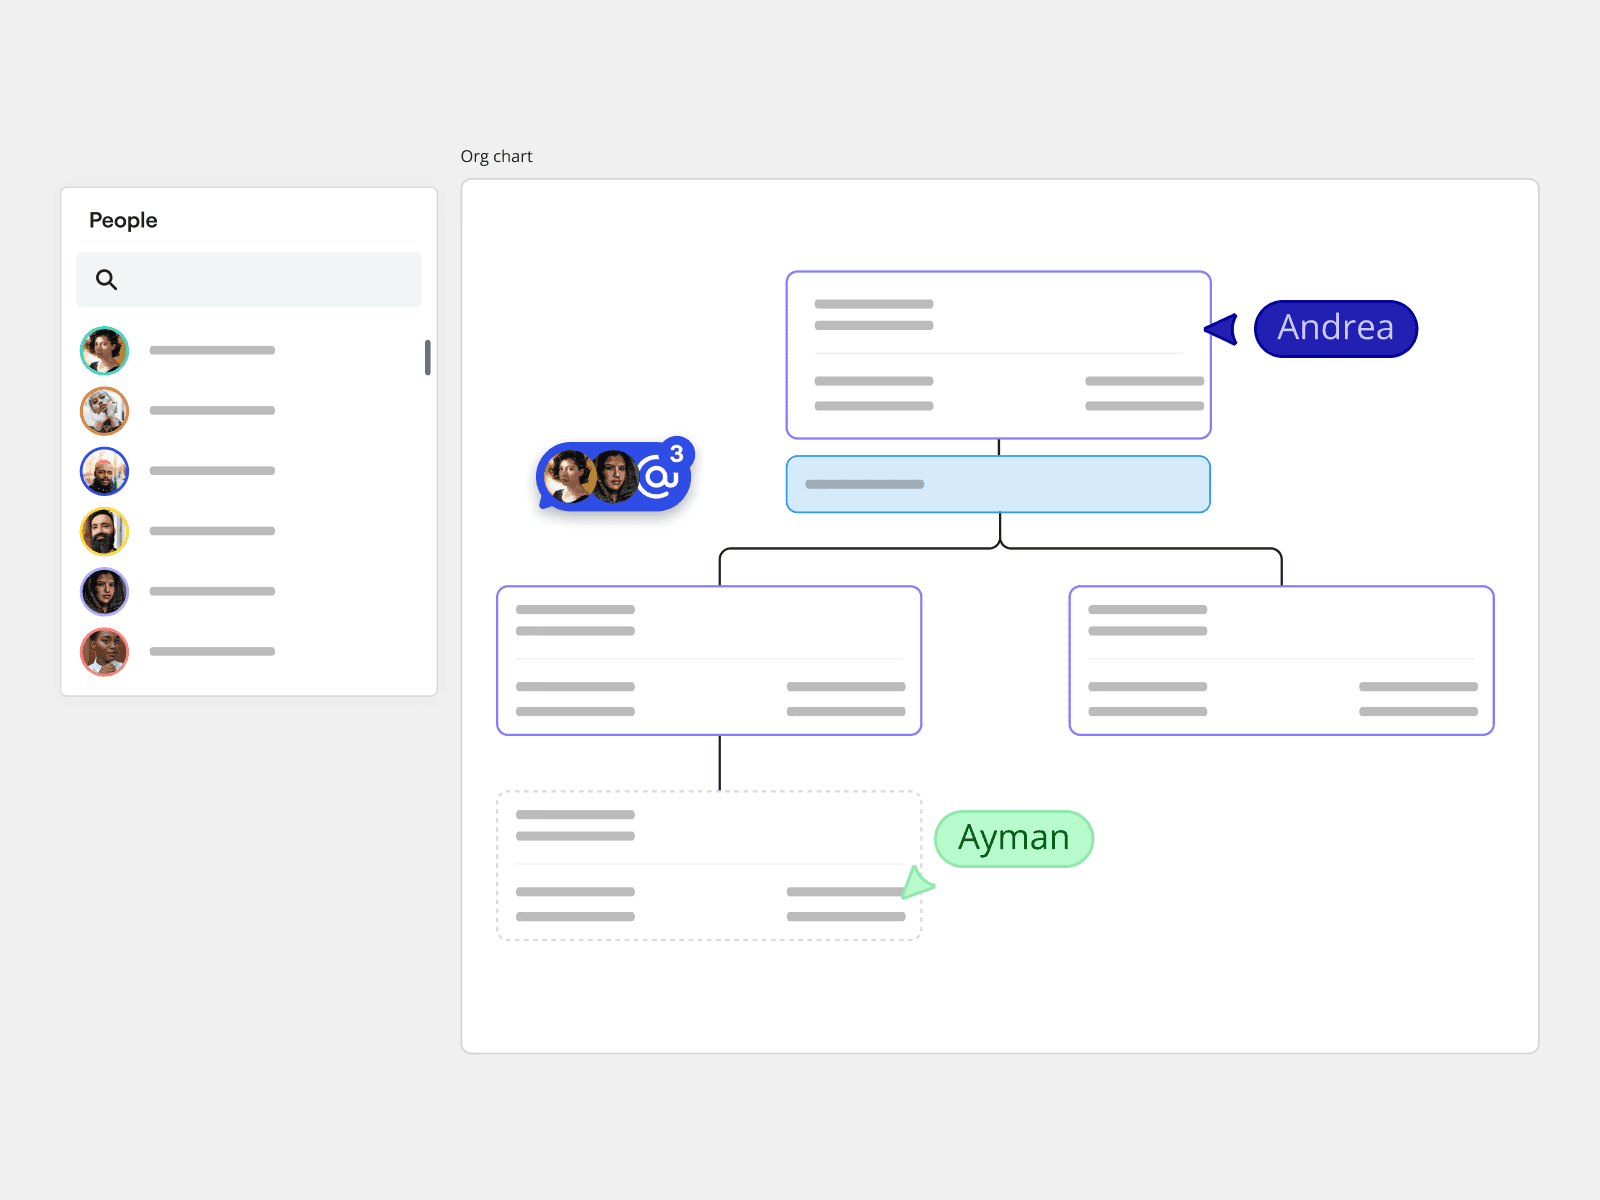Select the dashed placeholder card
1600x1200 pixels.
click(708, 866)
